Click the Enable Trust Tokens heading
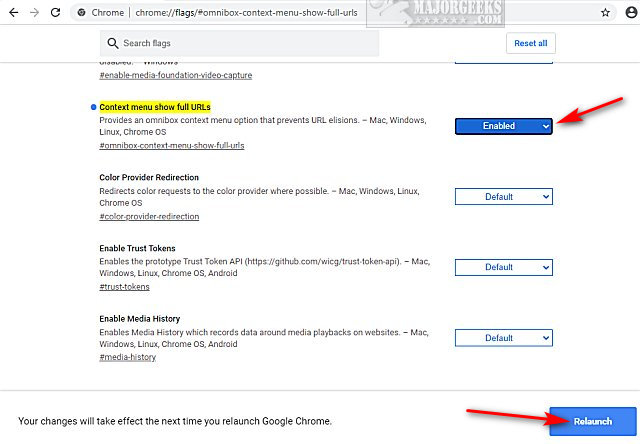The height and width of the screenshot is (444, 640). [137, 248]
